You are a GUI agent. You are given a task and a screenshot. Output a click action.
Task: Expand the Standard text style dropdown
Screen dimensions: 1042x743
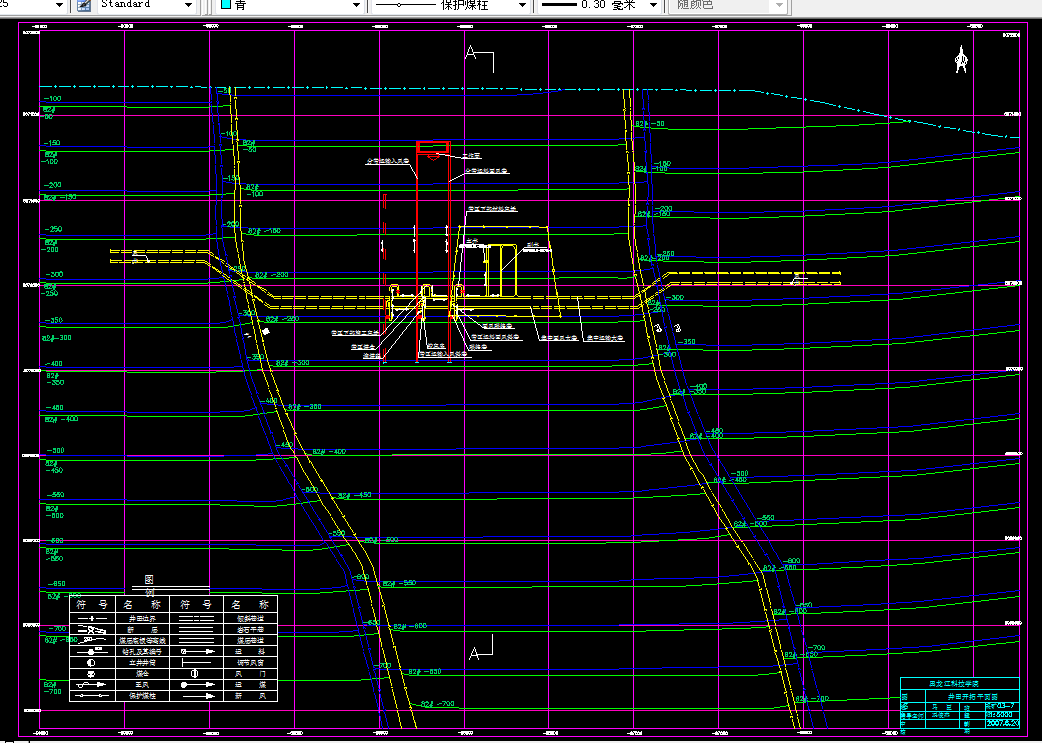tap(188, 5)
